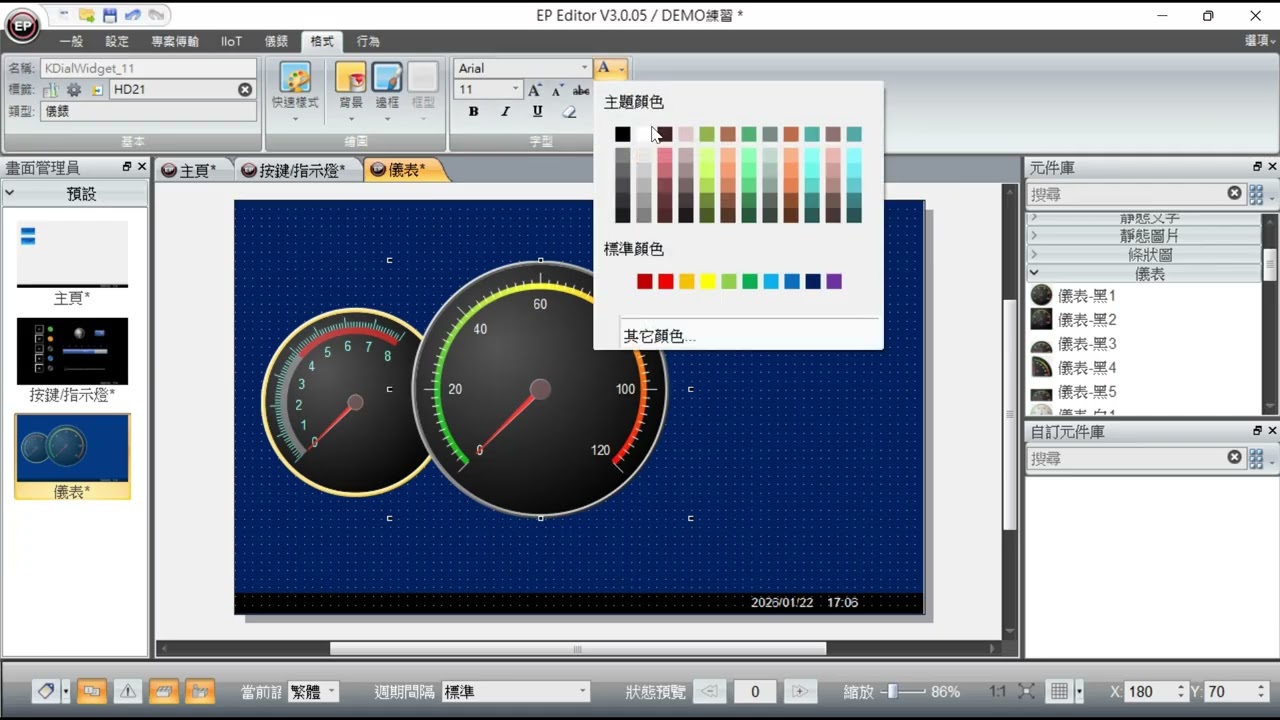Click the undo arrow in quick access toolbar
Image resolution: width=1280 pixels, height=720 pixels.
click(133, 16)
